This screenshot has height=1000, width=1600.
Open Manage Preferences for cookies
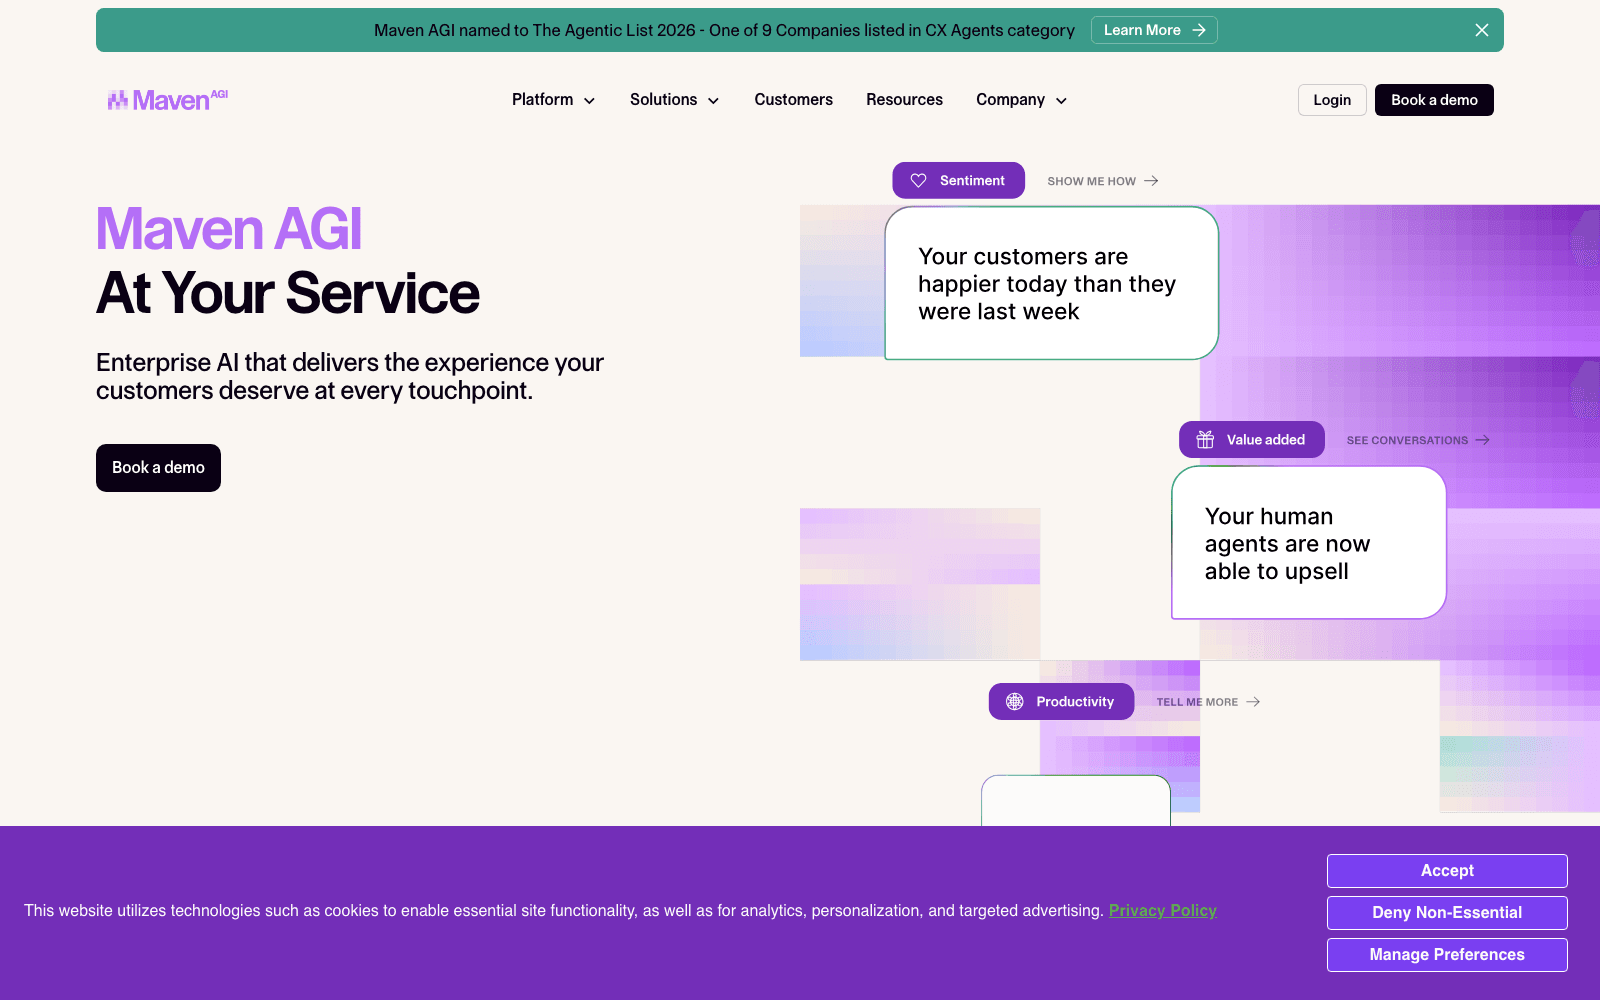(x=1447, y=955)
